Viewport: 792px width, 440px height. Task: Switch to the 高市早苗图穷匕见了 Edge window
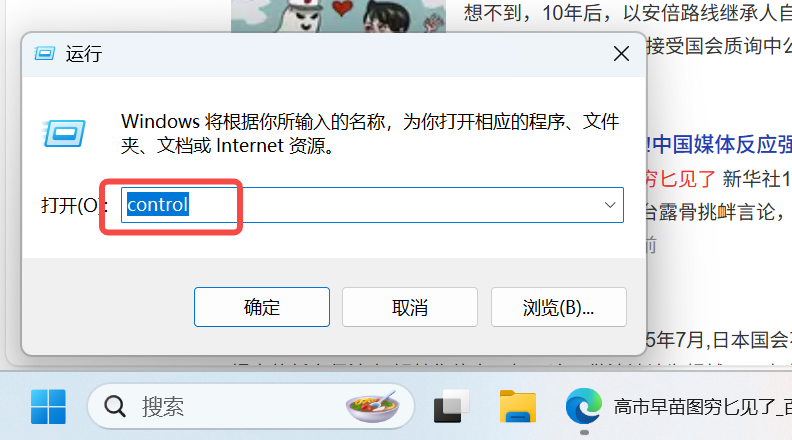[702, 407]
